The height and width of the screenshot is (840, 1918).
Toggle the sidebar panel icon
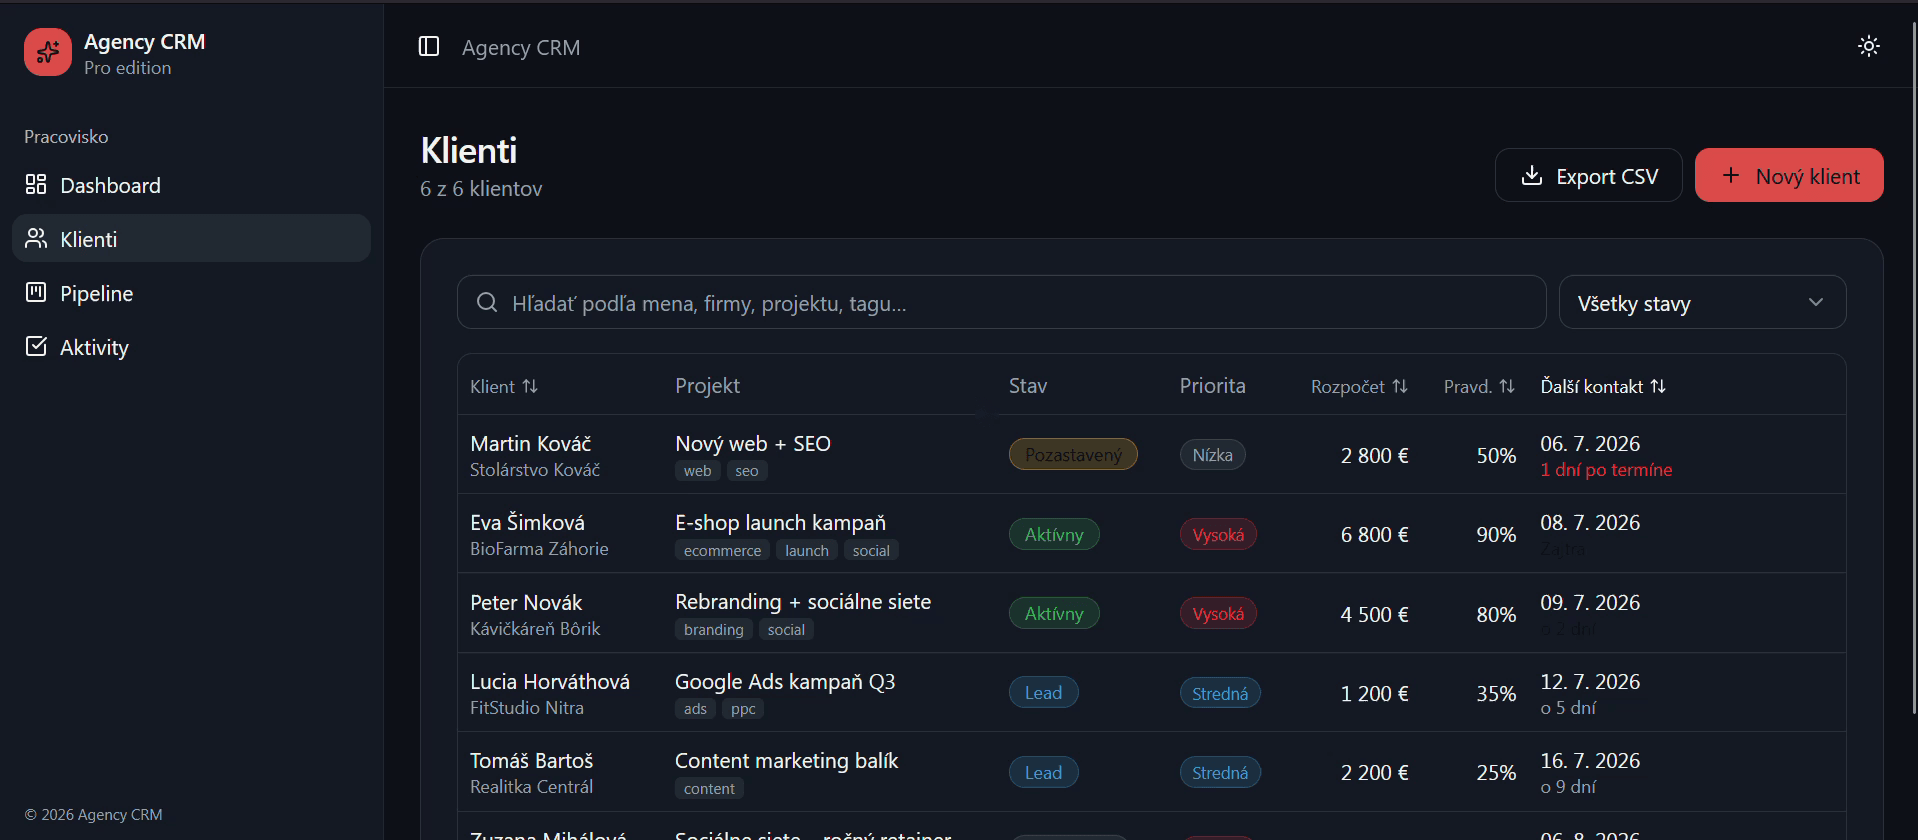[x=429, y=47]
